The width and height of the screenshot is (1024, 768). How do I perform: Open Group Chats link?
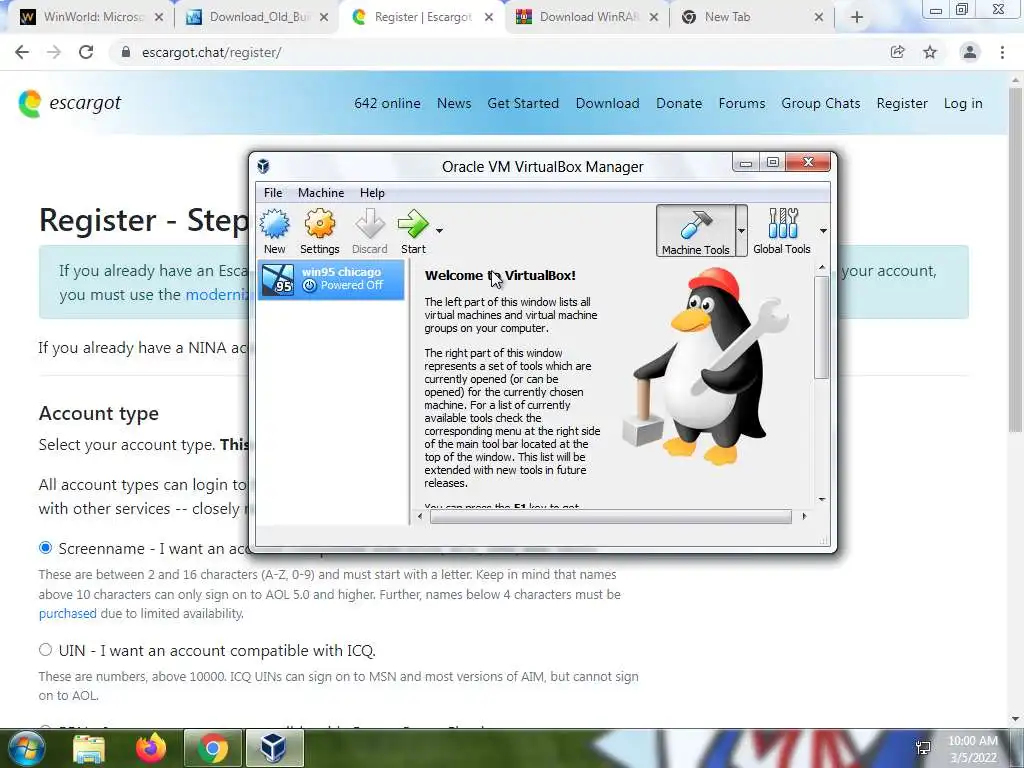click(821, 103)
